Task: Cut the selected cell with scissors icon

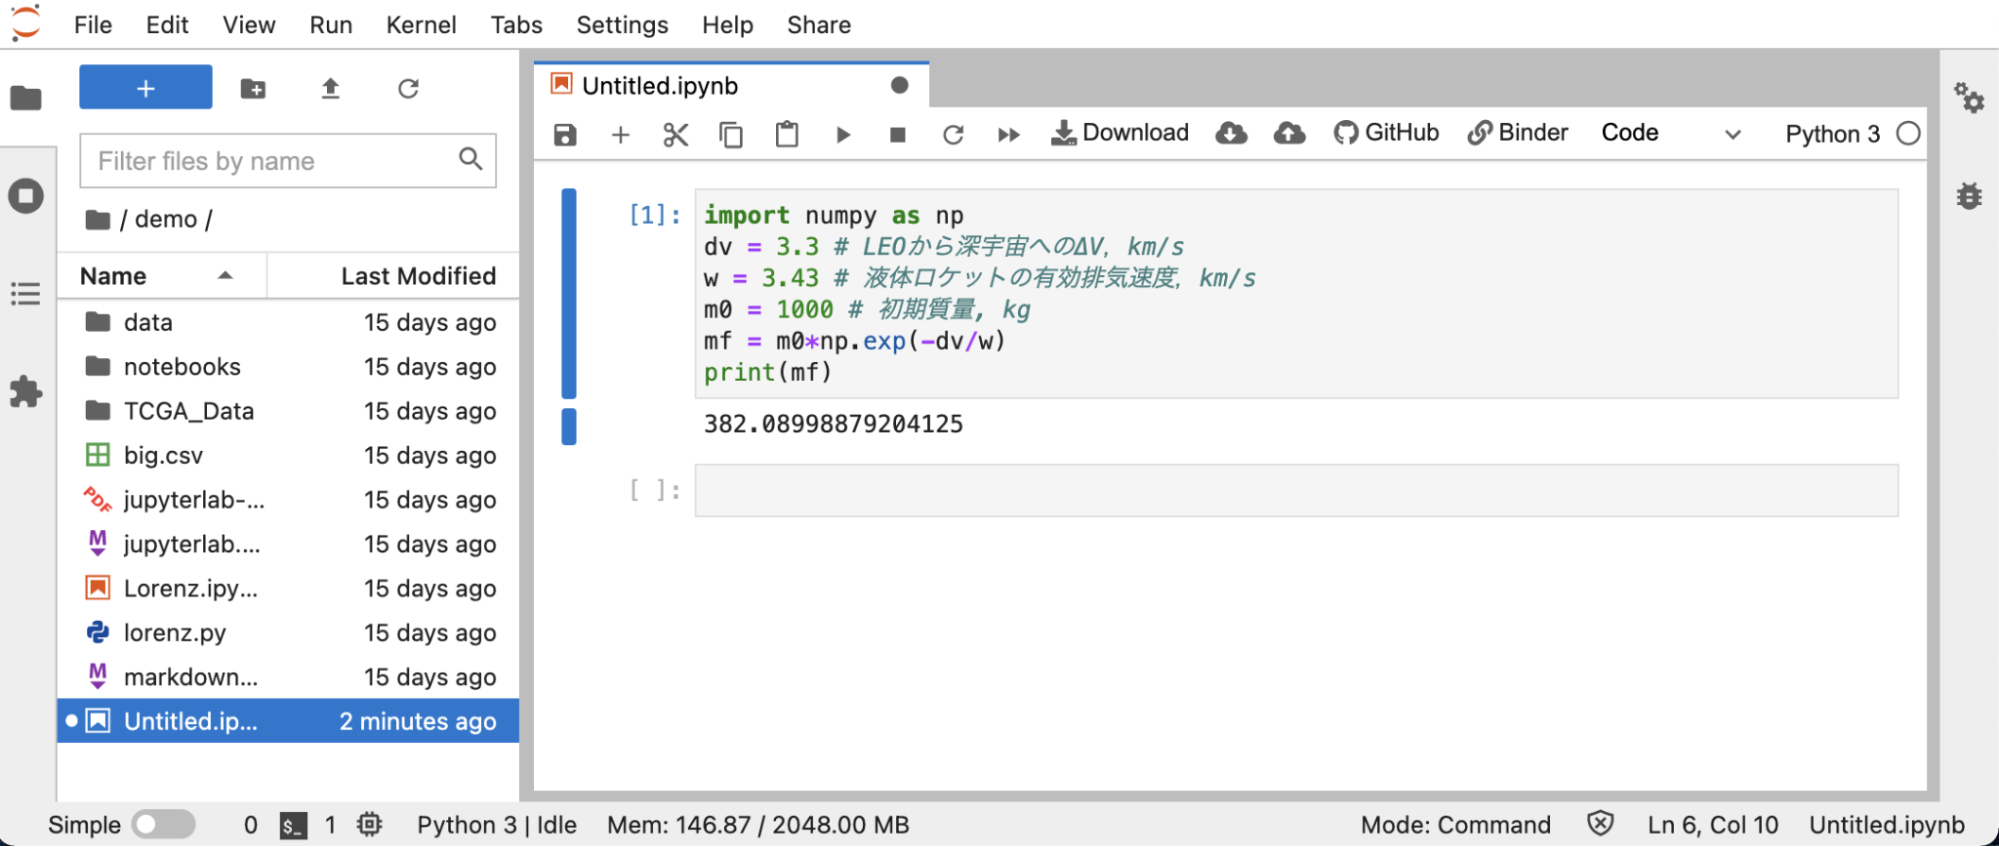Action: (676, 134)
